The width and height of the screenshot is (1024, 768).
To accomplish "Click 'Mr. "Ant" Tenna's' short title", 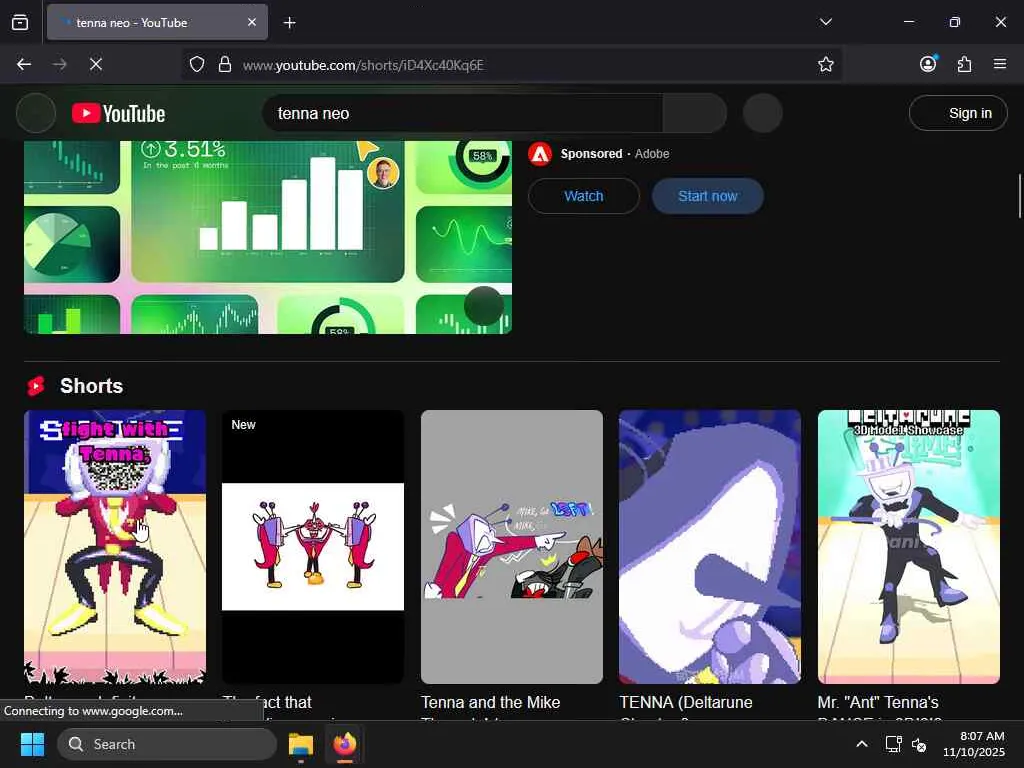I will (x=878, y=702).
